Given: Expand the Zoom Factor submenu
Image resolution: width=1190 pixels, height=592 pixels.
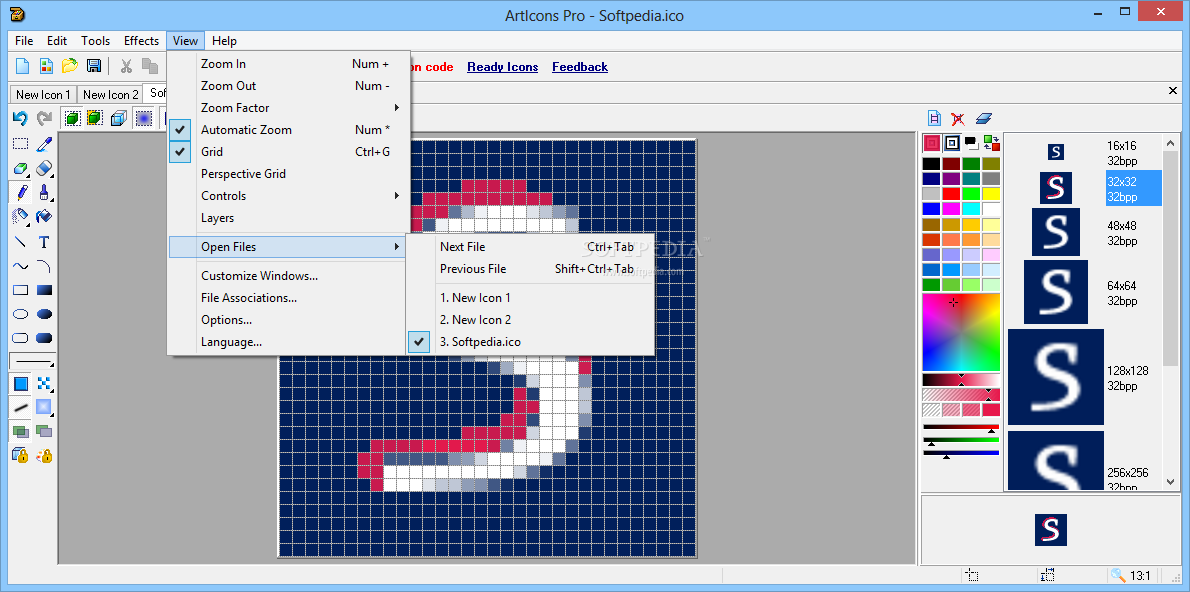Looking at the screenshot, I should (288, 108).
